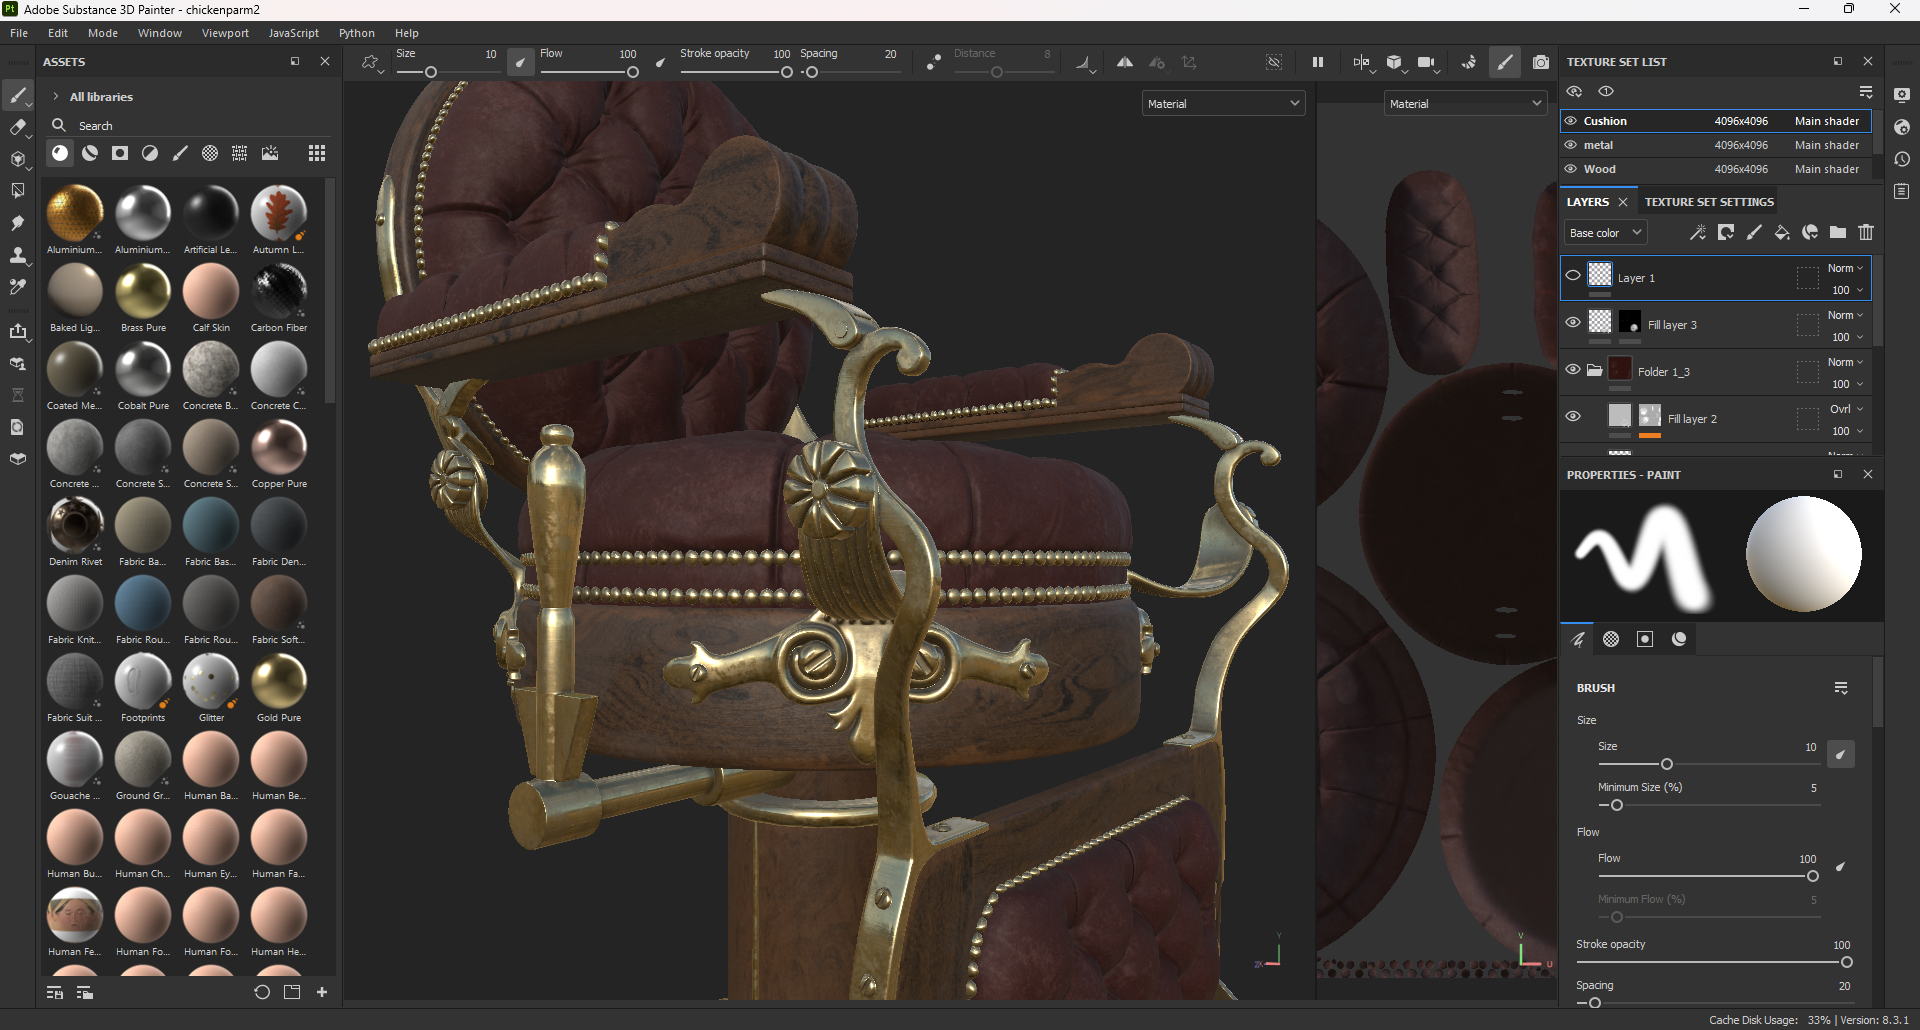The height and width of the screenshot is (1030, 1920).
Task: Open the Viewport menu
Action: [225, 33]
